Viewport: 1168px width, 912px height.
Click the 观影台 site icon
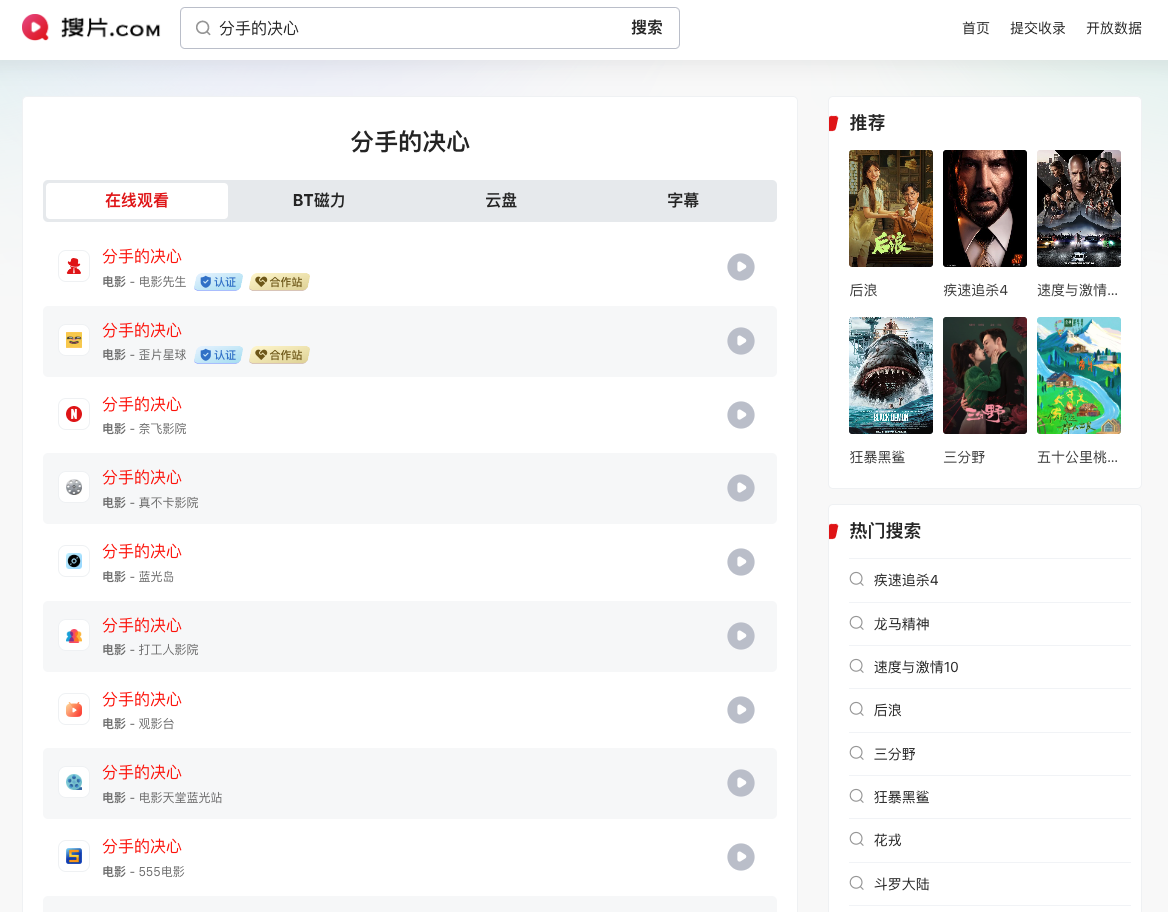(74, 709)
